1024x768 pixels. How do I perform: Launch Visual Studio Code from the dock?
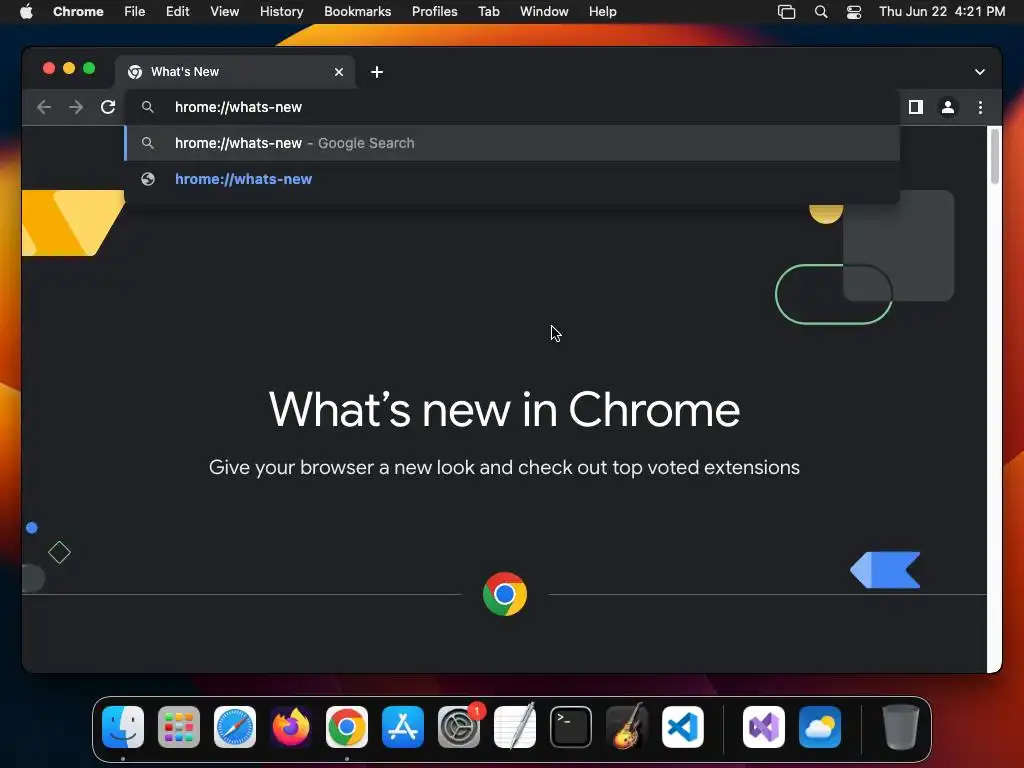pyautogui.click(x=682, y=727)
